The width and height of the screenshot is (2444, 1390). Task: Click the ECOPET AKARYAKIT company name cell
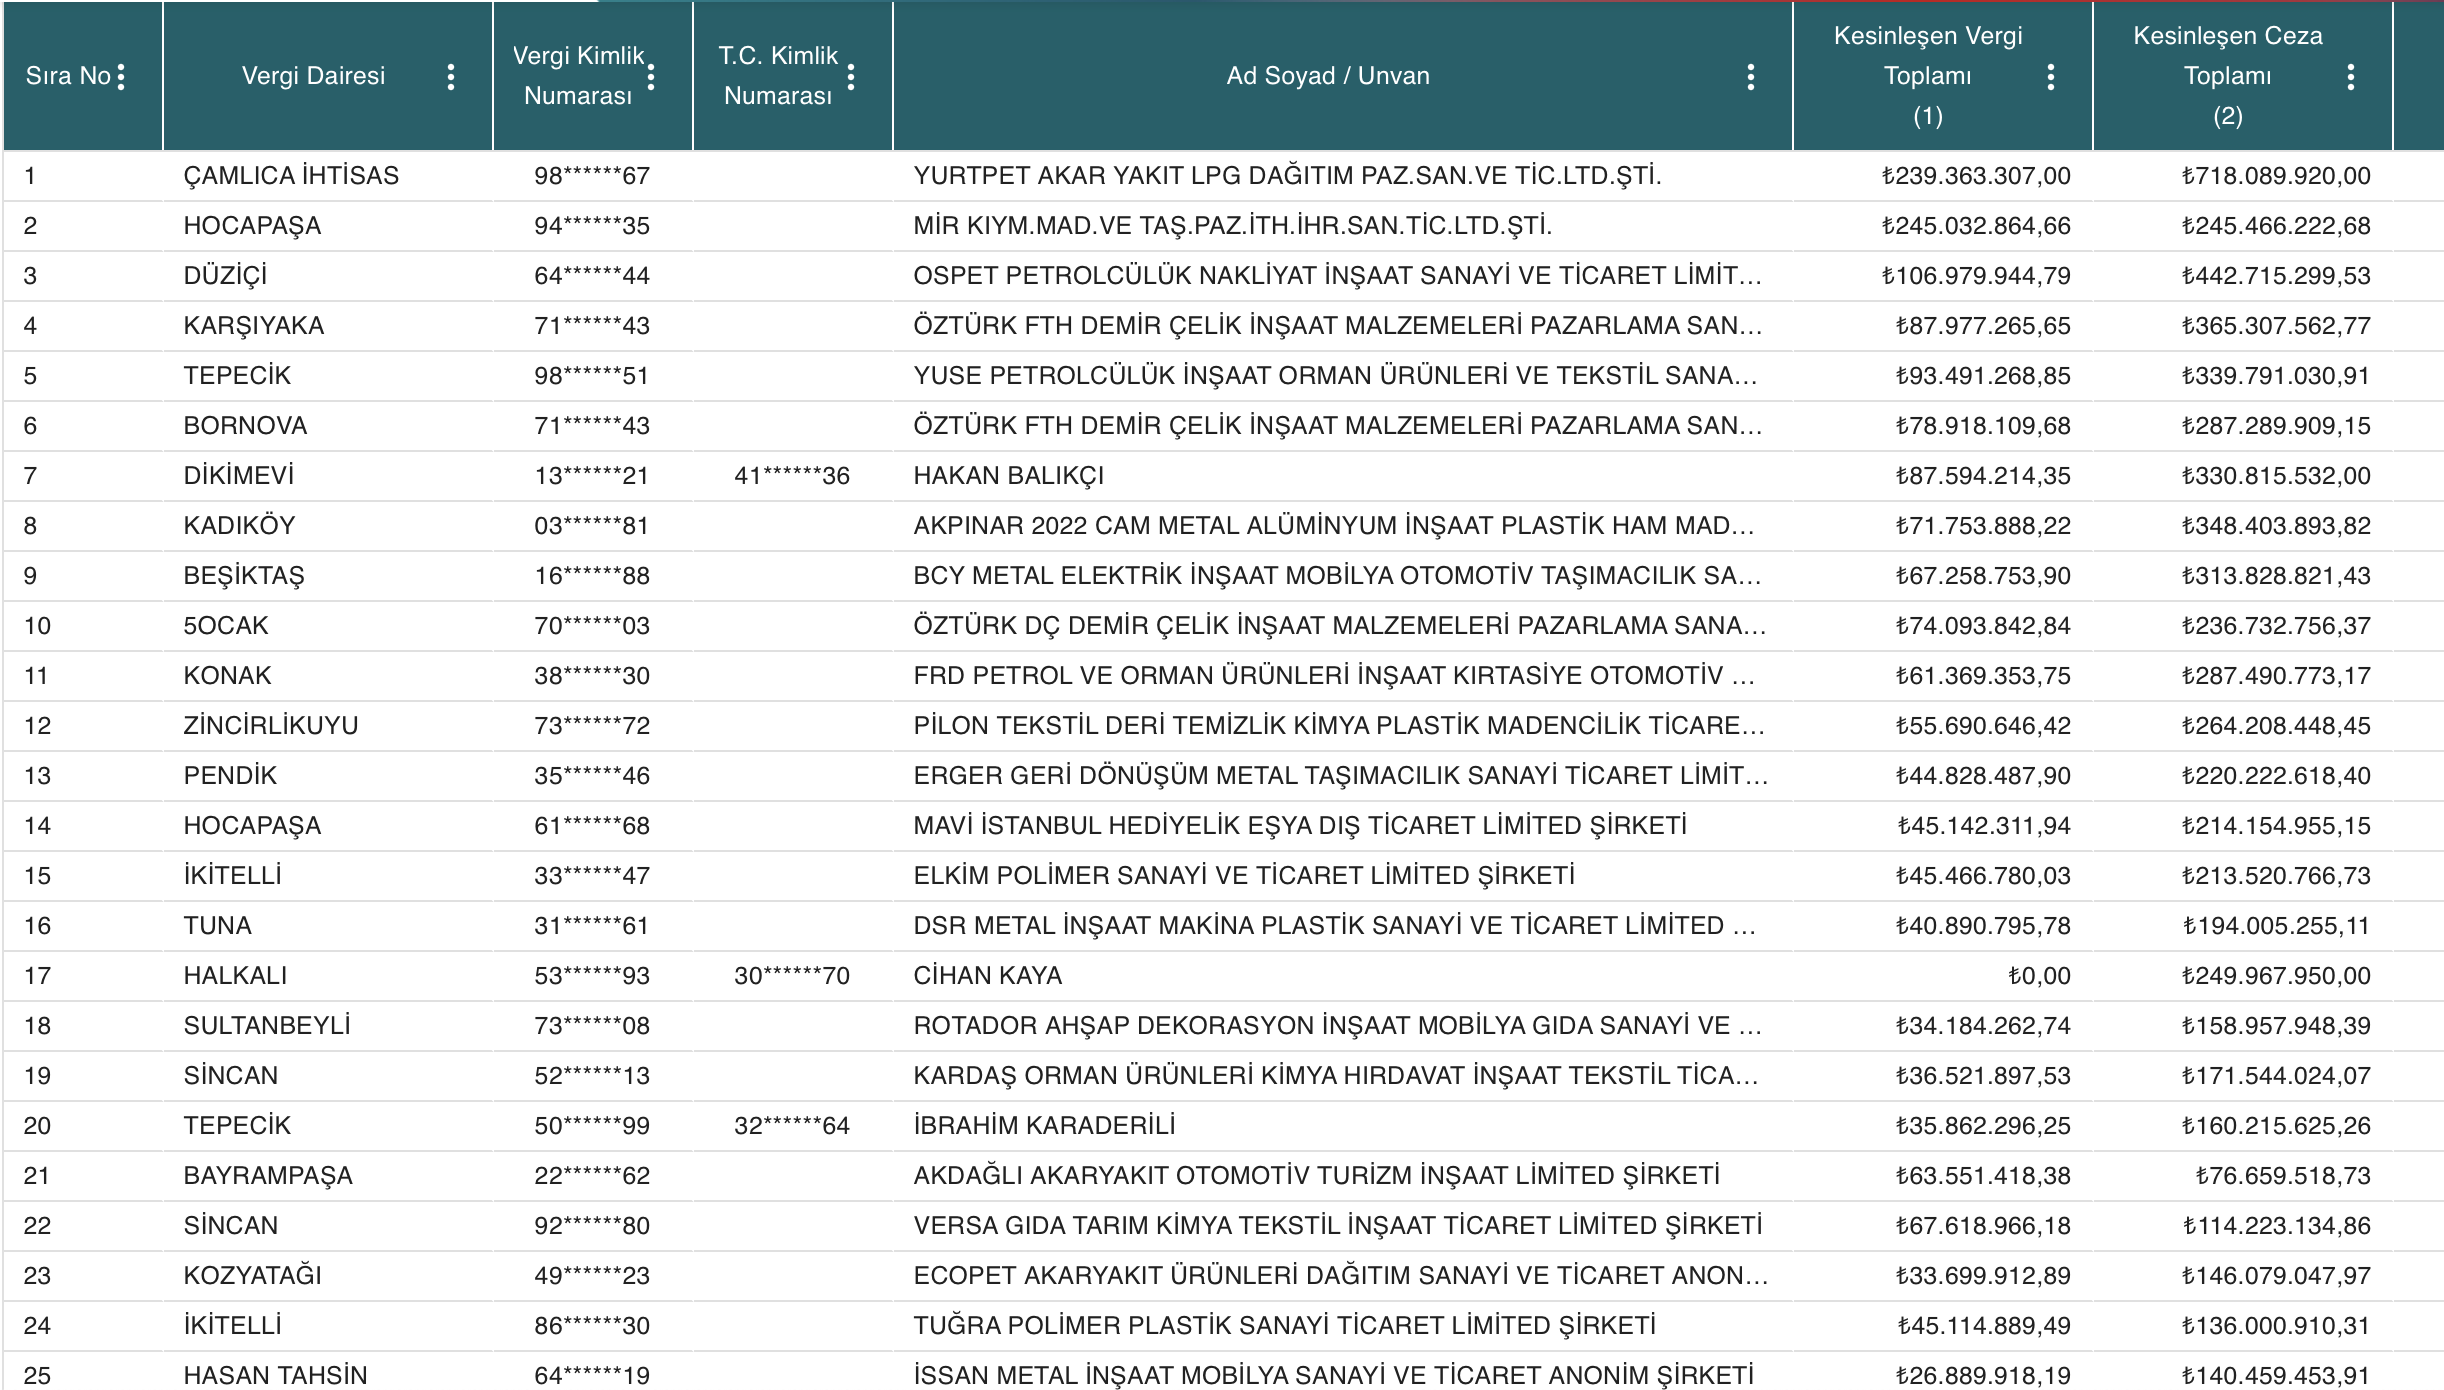[1340, 1276]
